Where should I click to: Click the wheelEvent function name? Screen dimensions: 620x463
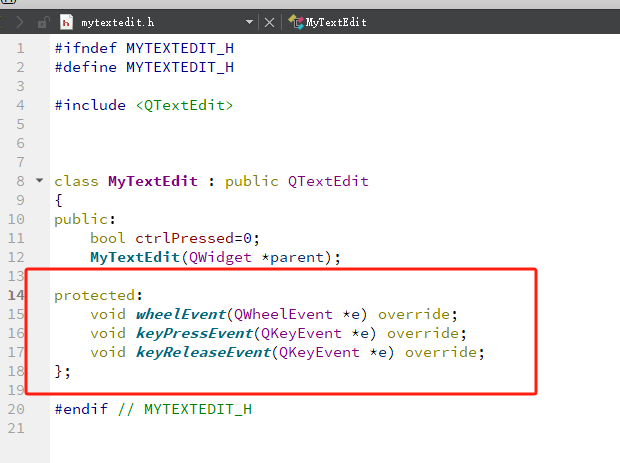[x=181, y=314]
